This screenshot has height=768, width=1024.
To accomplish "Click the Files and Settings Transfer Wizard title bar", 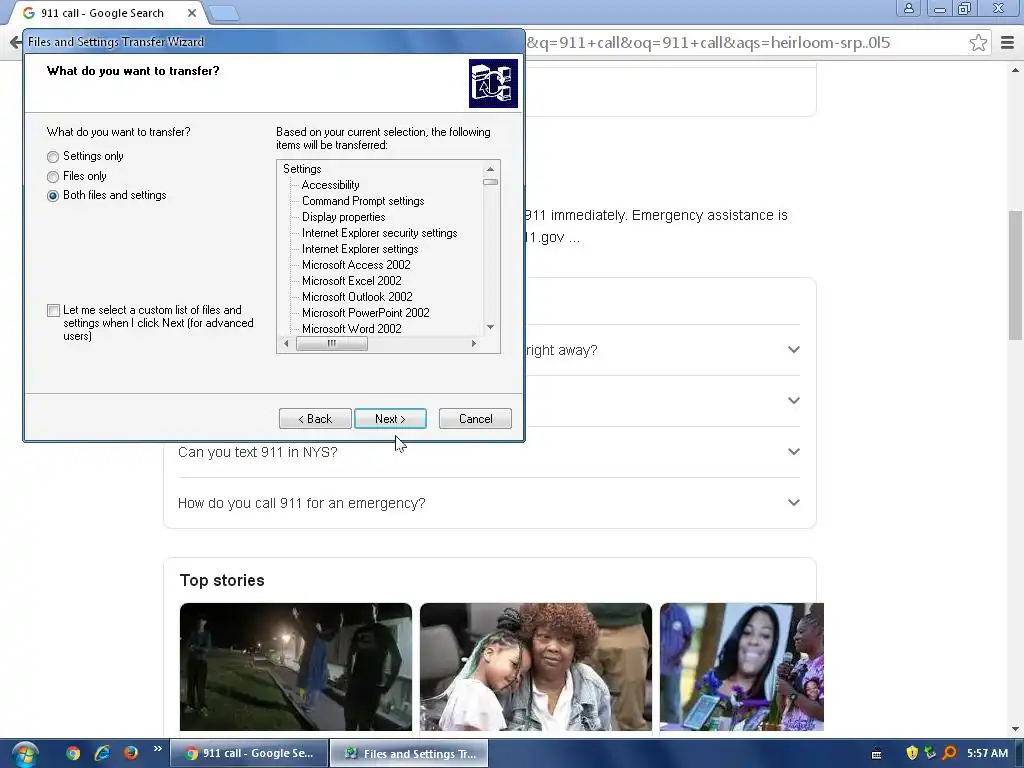I will click(274, 42).
